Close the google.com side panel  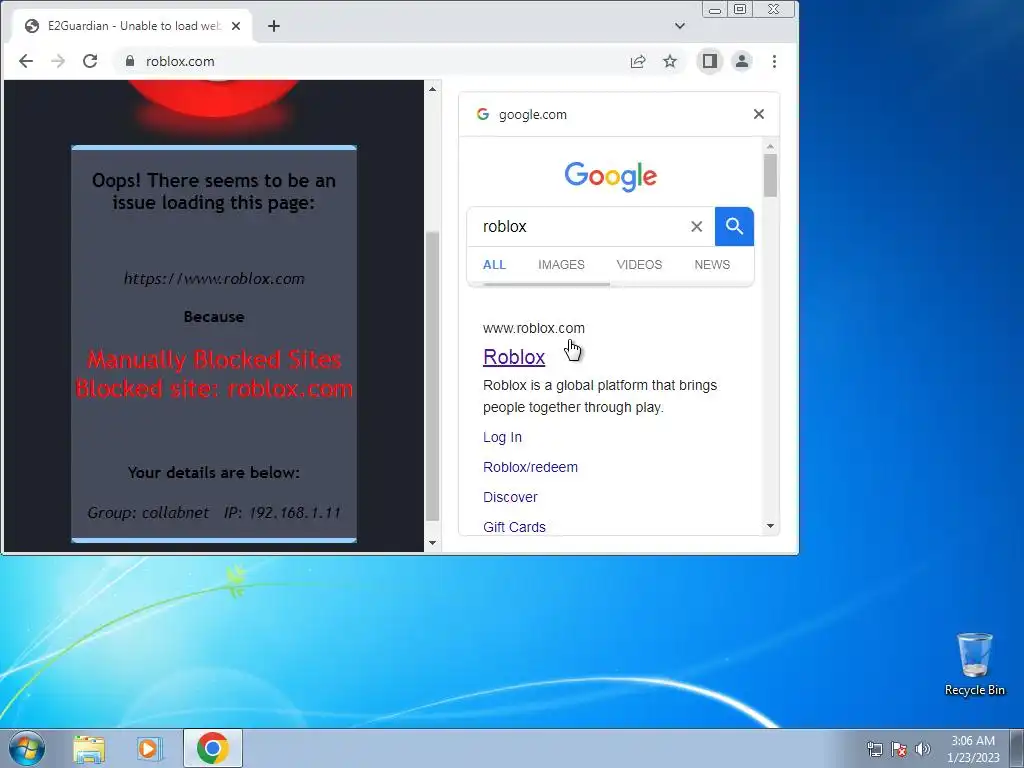pyautogui.click(x=759, y=114)
